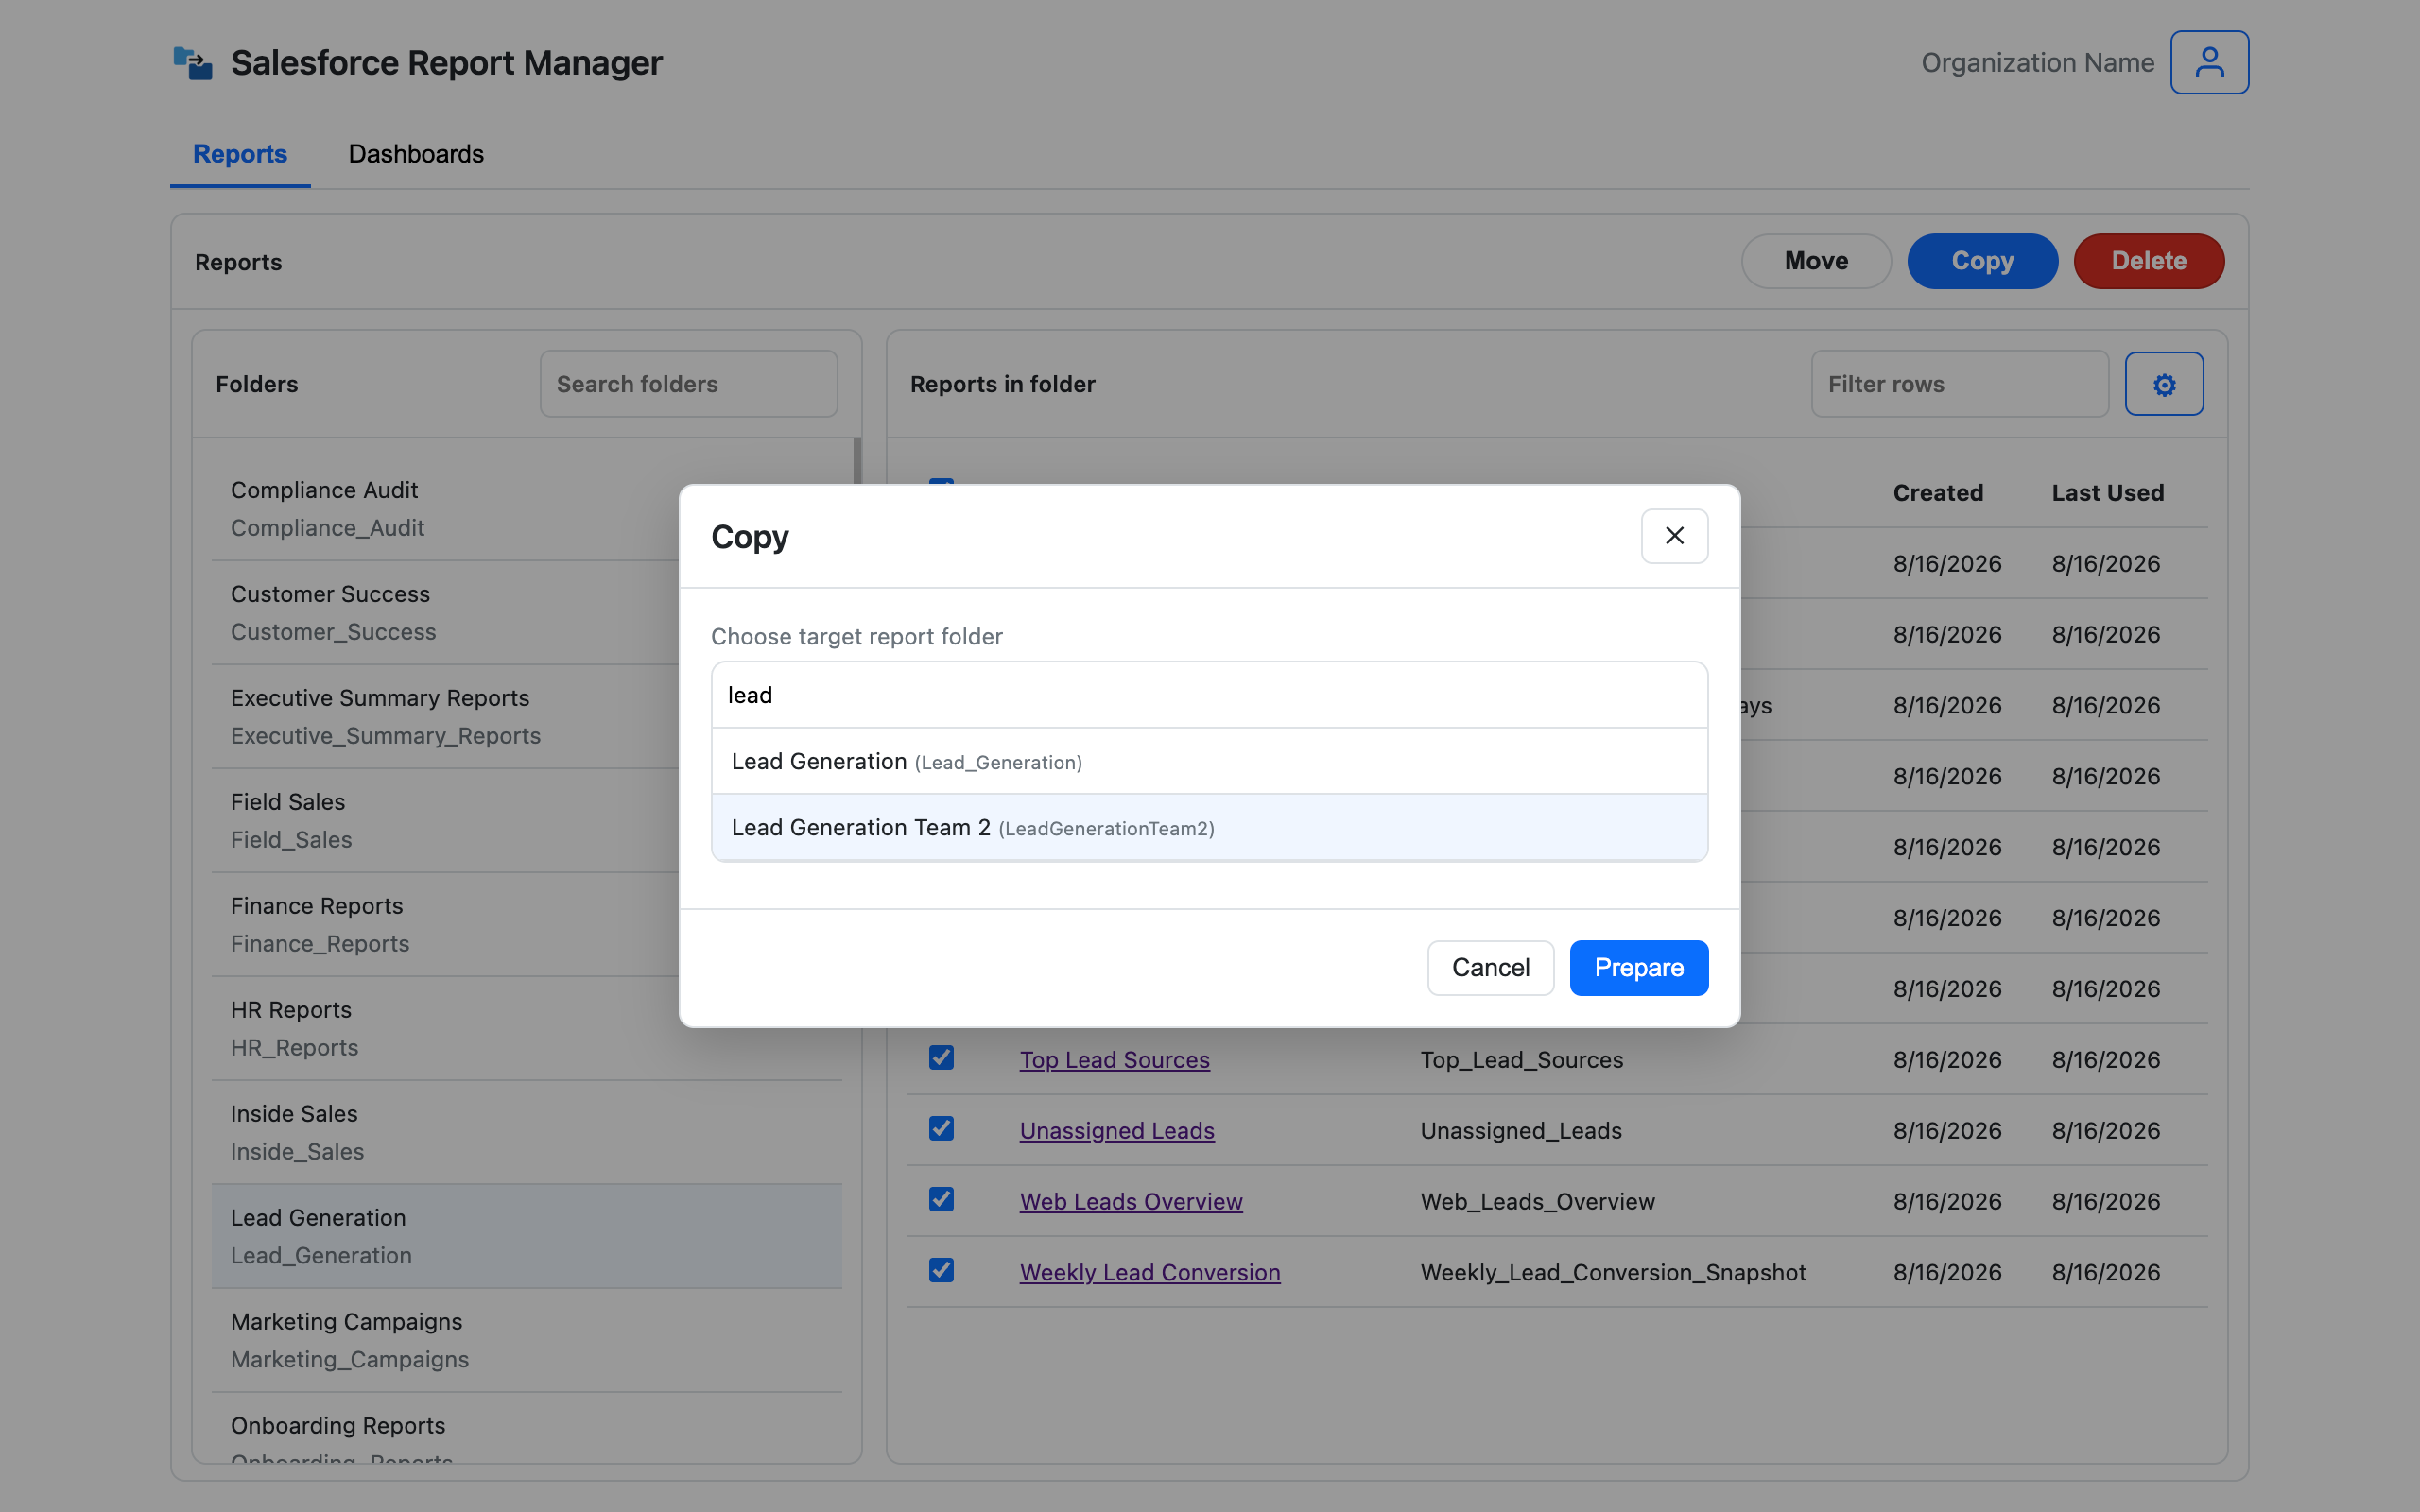The image size is (2420, 1512).
Task: Select the Customer Success folder
Action: pos(526,613)
